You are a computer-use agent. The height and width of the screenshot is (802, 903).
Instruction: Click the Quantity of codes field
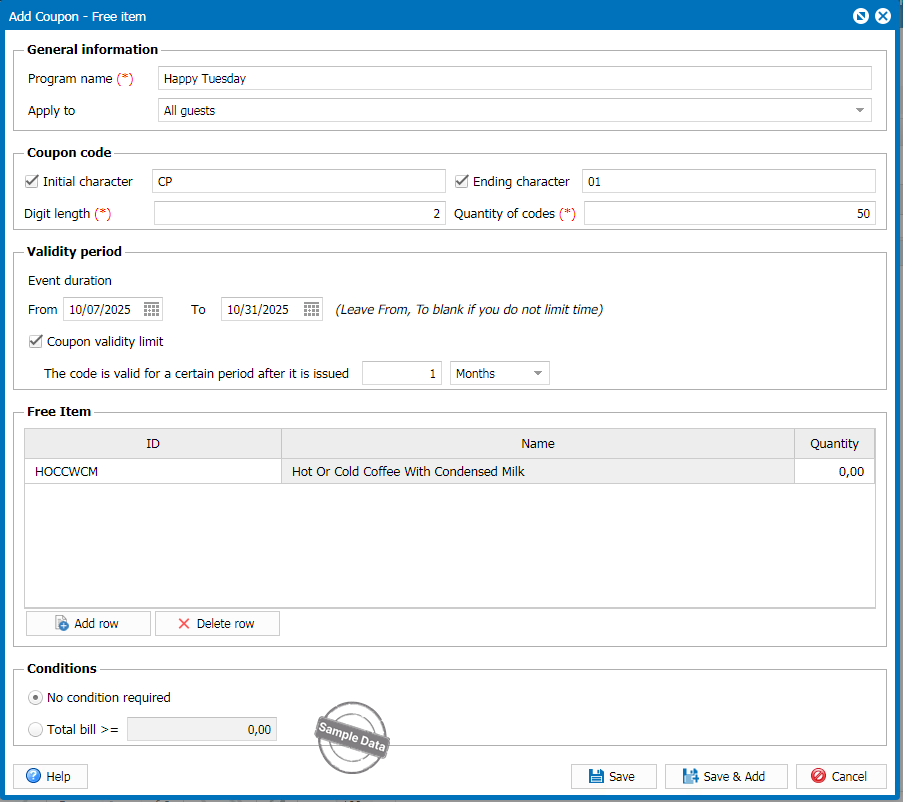point(729,213)
